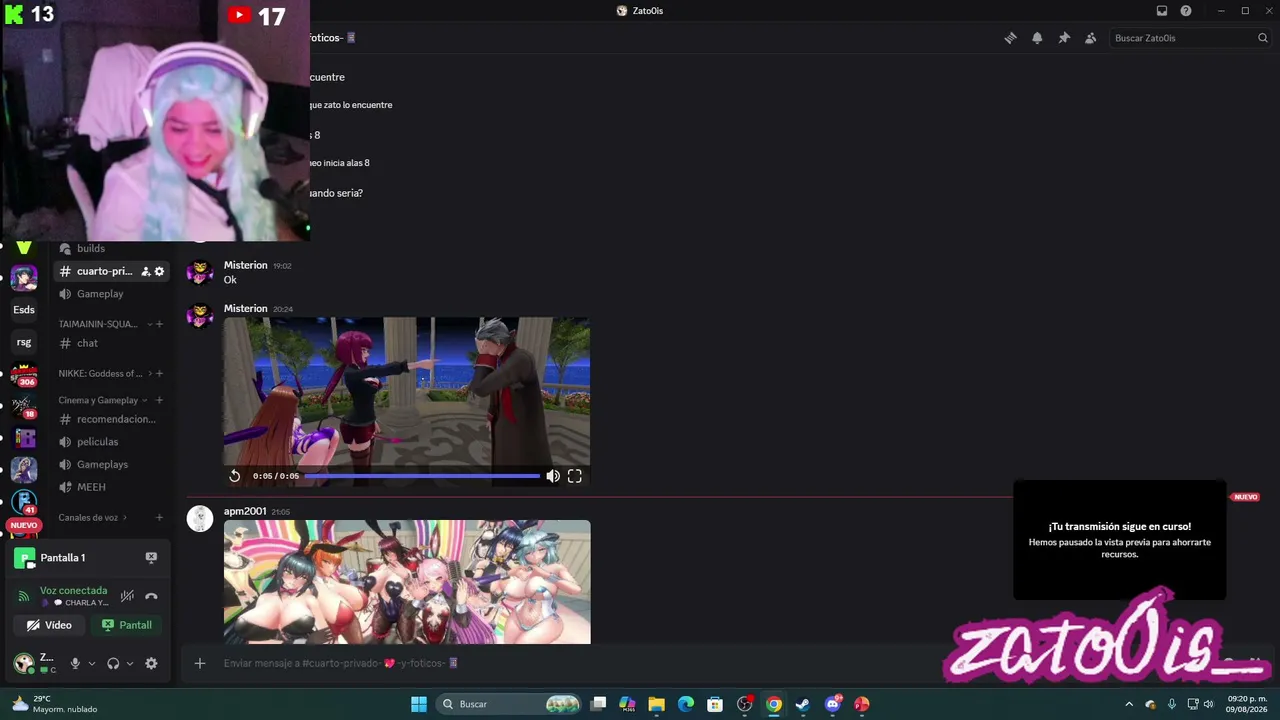This screenshot has width=1280, height=720.
Task: Toggle noise suppression icon
Action: coord(127,596)
